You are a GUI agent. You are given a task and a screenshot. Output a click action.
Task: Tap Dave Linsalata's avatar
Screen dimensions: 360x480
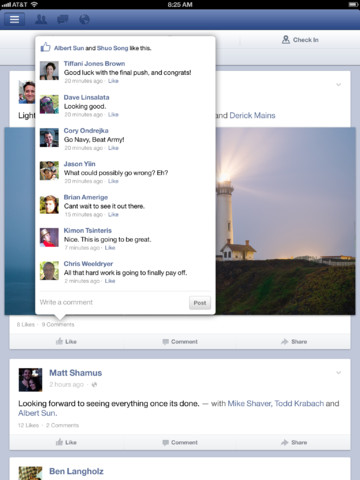49,104
